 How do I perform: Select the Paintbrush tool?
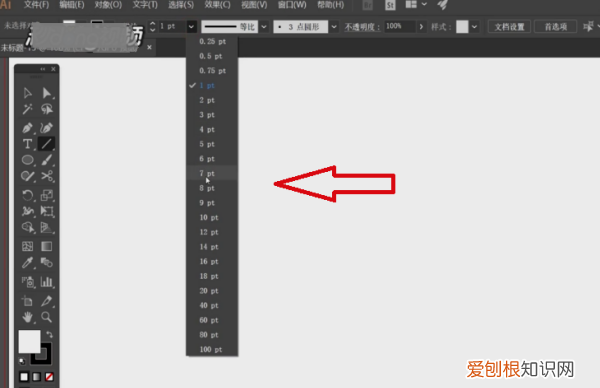click(47, 160)
